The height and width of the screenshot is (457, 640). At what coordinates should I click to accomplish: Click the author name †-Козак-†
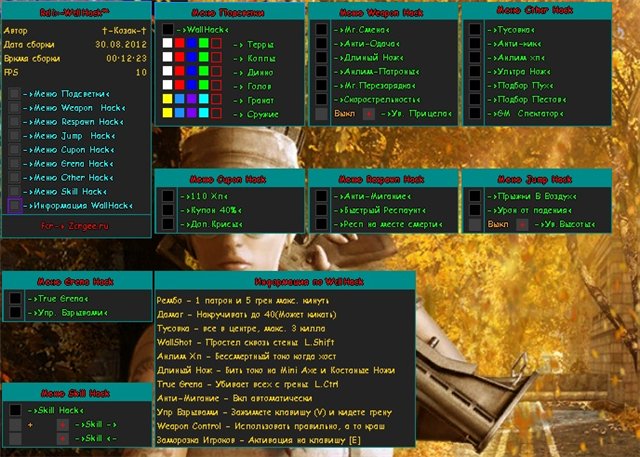[x=124, y=31]
